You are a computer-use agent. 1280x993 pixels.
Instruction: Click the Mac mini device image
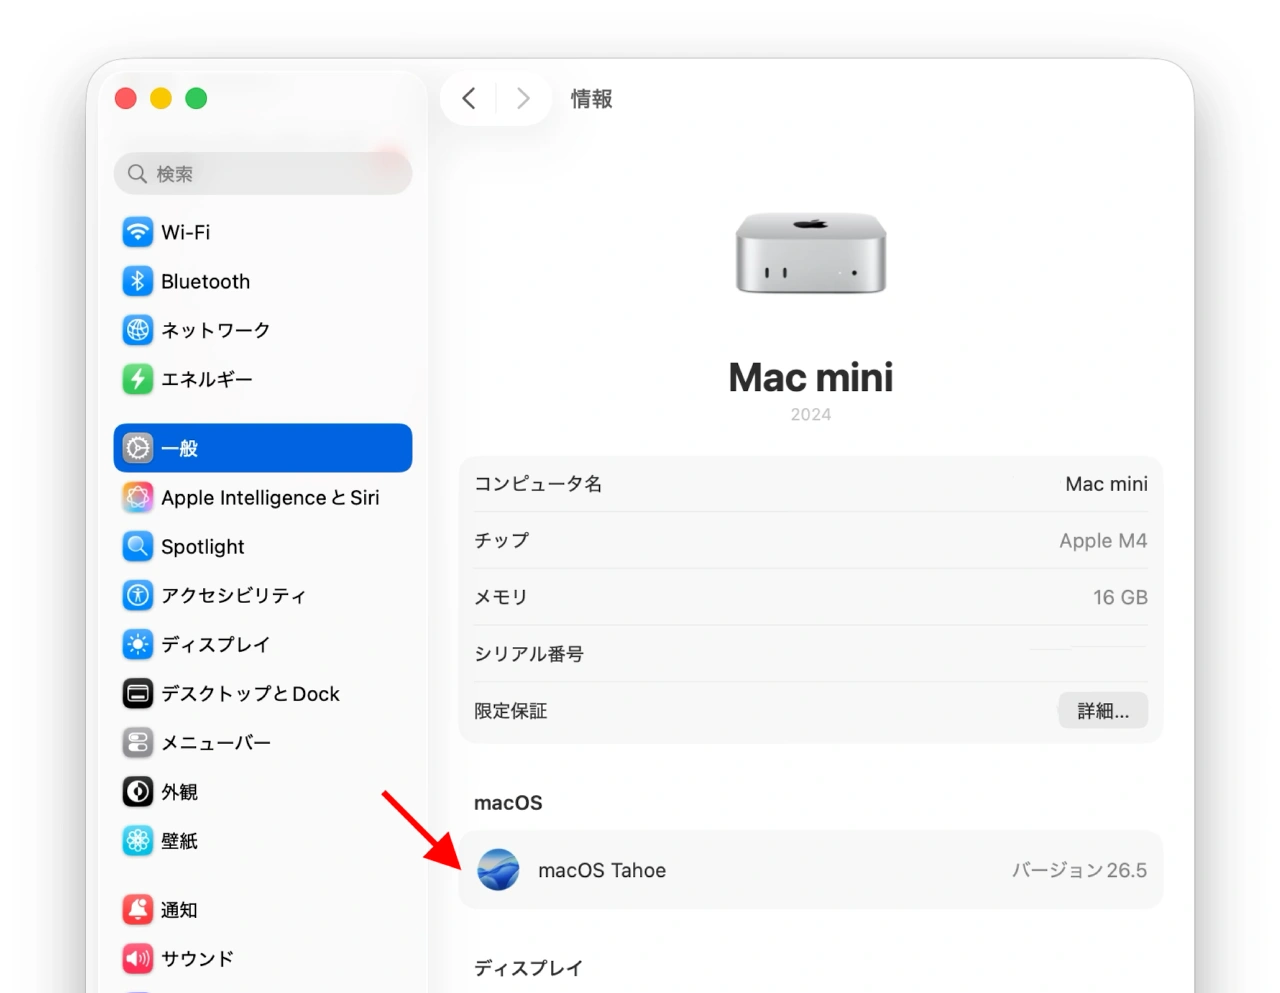point(811,253)
